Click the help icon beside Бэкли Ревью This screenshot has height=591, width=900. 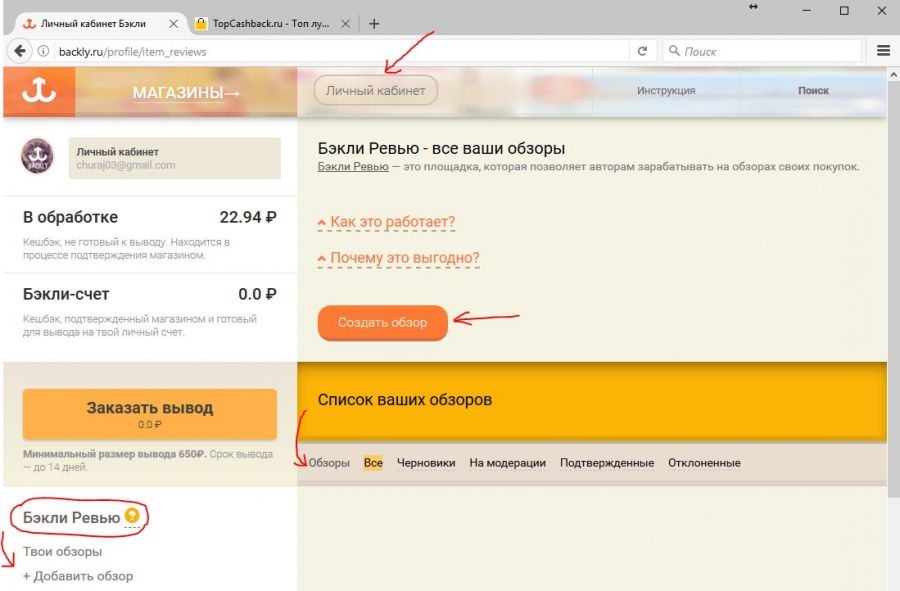[132, 515]
